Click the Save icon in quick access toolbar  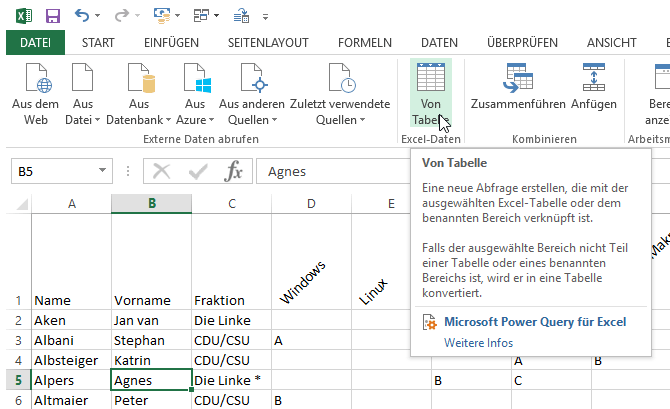click(53, 16)
